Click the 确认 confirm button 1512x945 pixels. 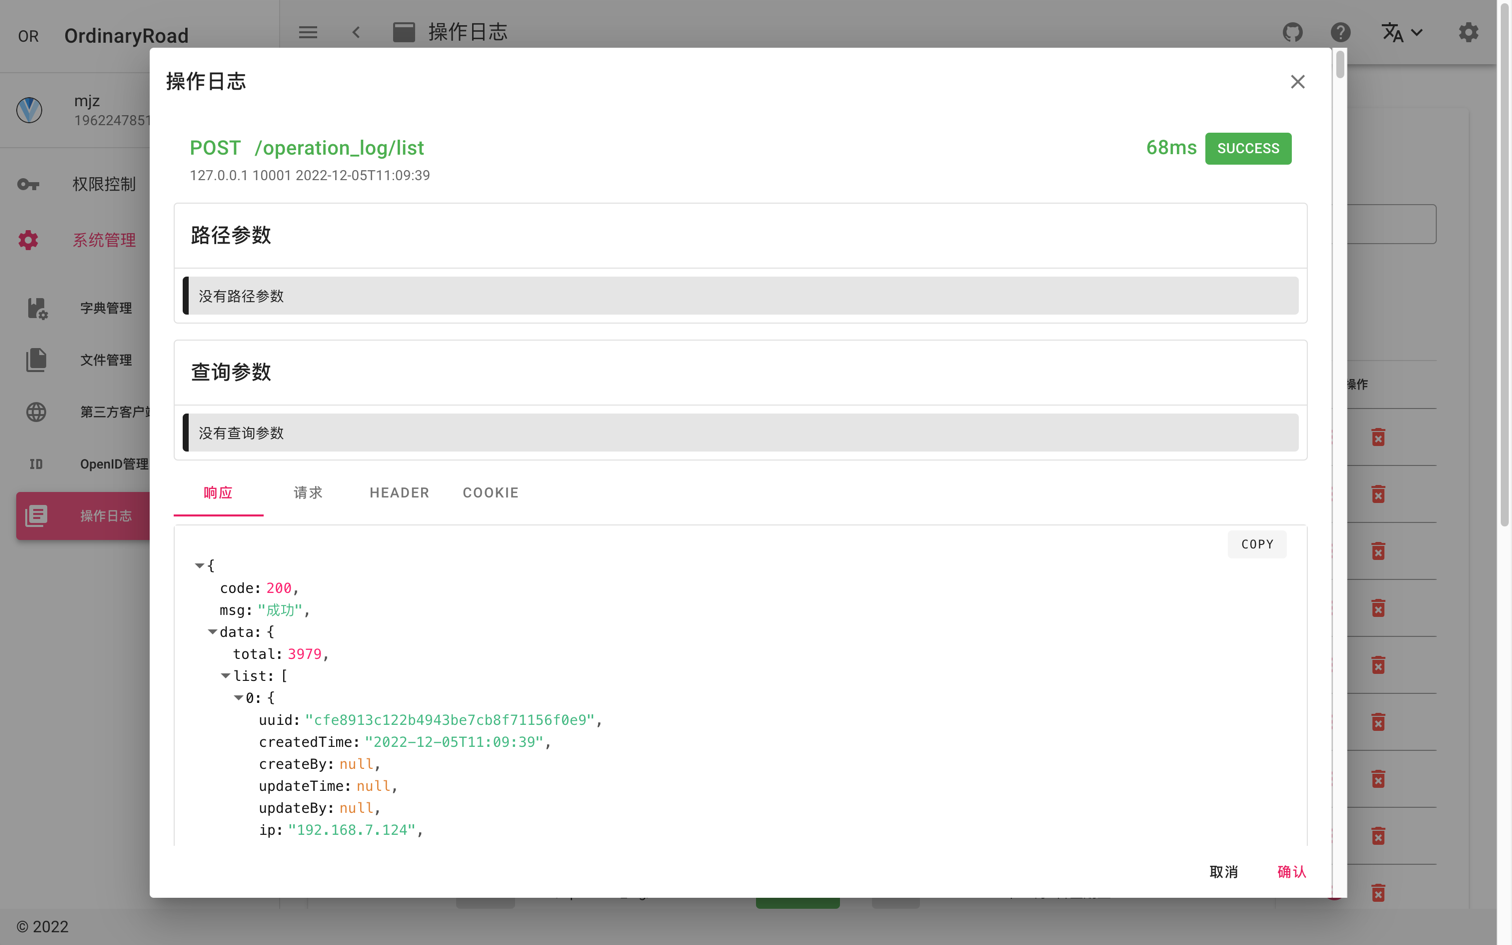point(1291,872)
